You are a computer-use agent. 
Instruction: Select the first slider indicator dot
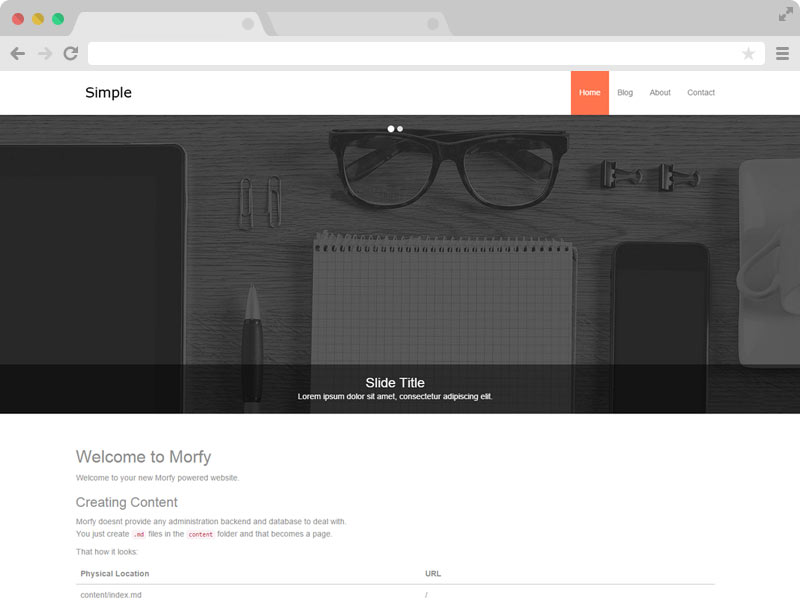click(391, 129)
